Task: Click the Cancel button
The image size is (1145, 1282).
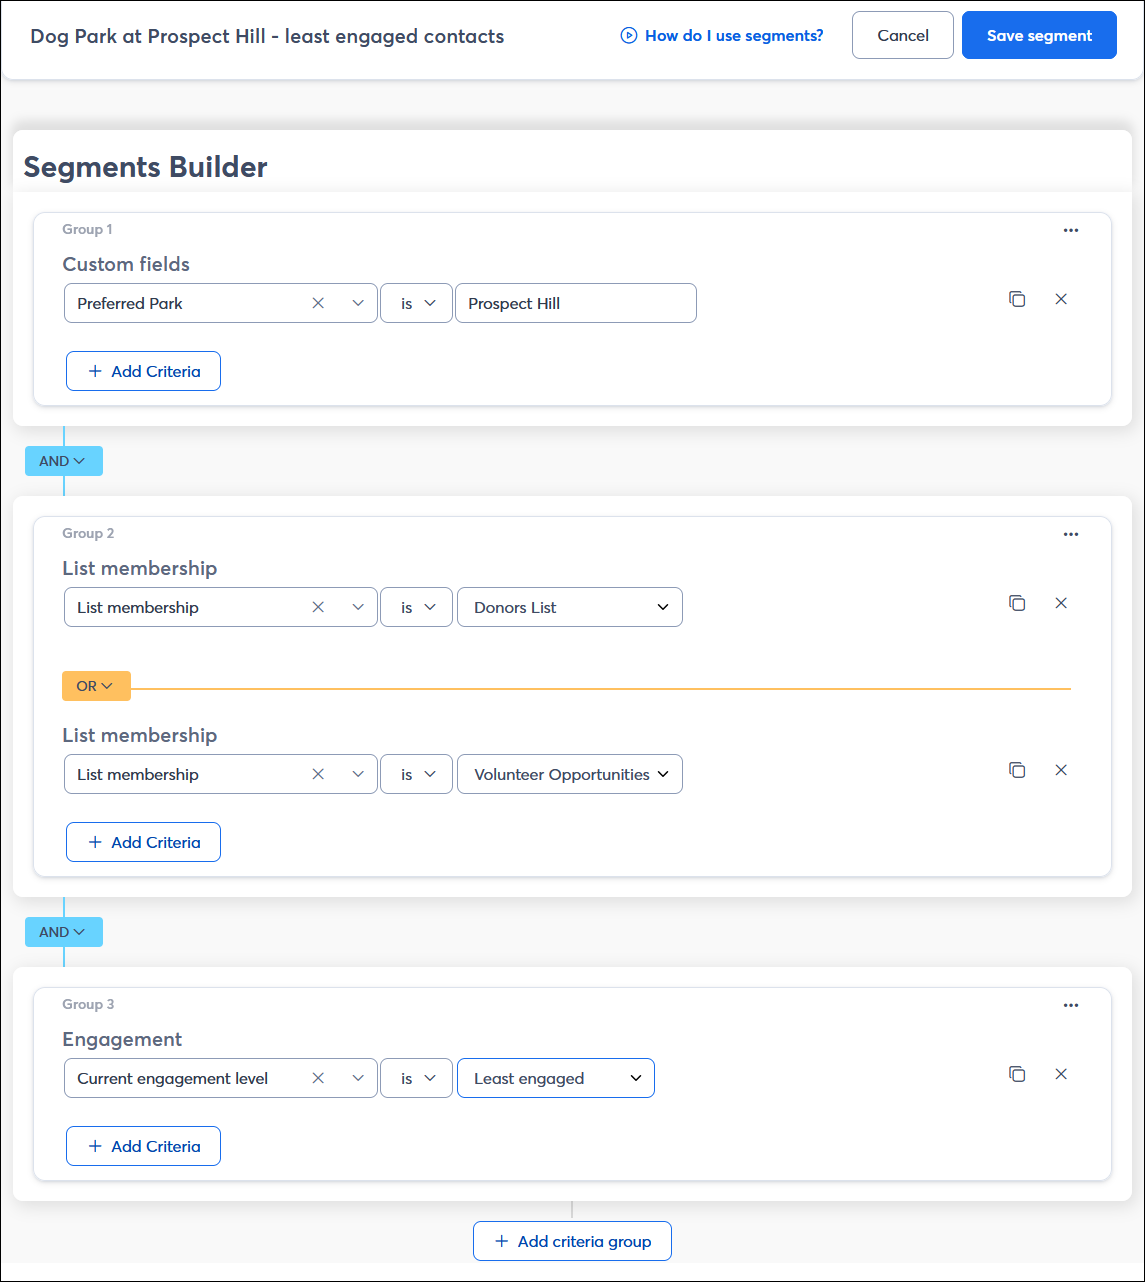Action: click(x=902, y=34)
